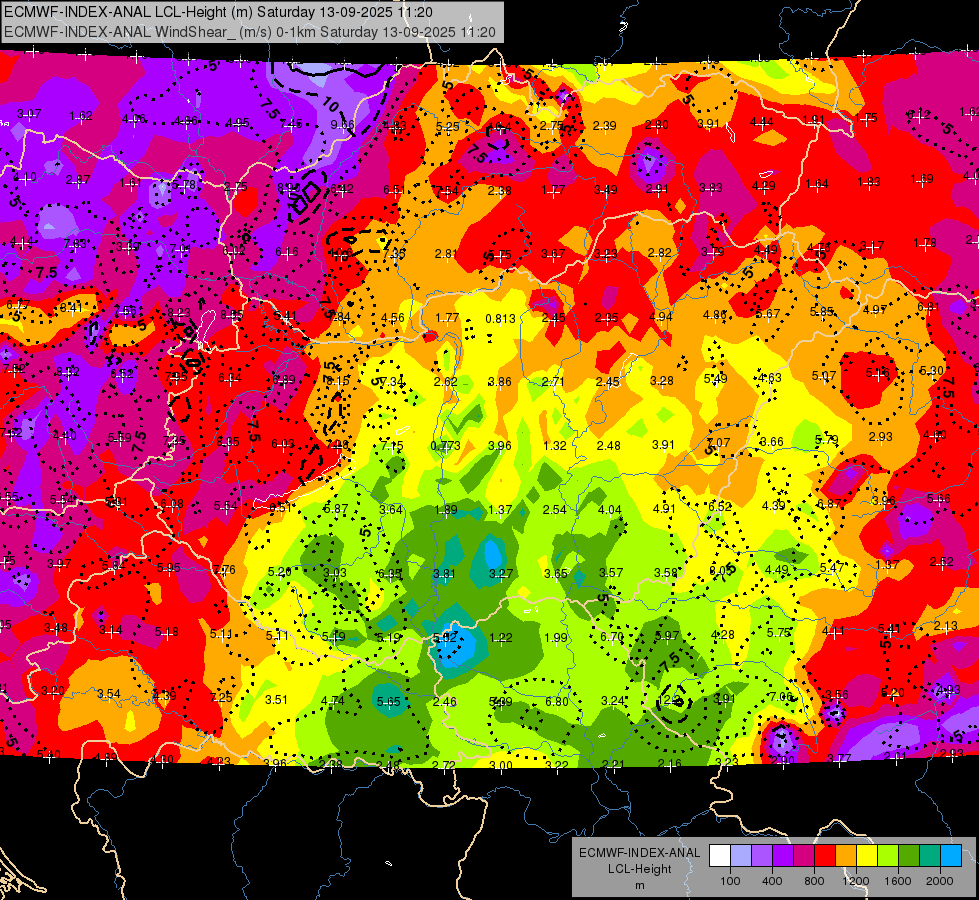Viewport: 979px width, 900px height.
Task: Click the light purple legend swatch above 400
Action: [762, 856]
